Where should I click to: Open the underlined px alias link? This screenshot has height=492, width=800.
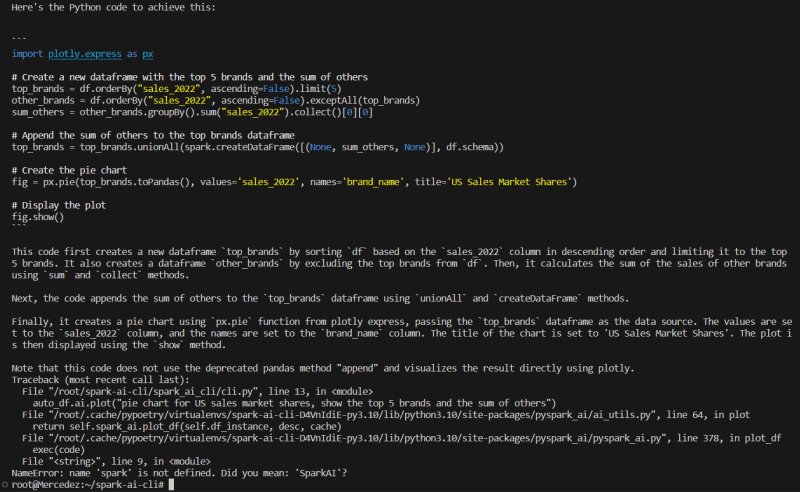tap(148, 54)
